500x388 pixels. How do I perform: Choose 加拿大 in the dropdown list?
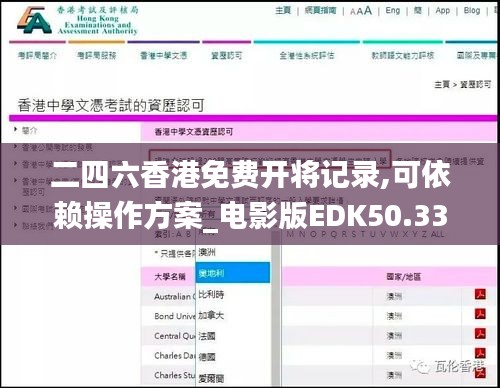pos(211,315)
